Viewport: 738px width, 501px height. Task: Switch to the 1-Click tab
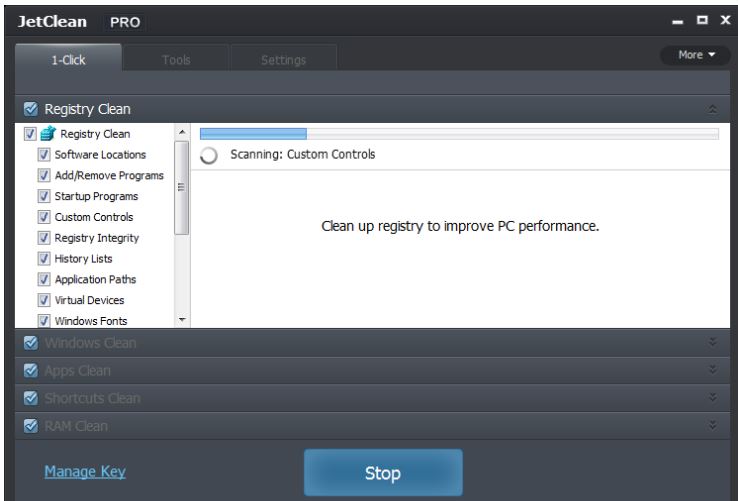click(x=69, y=58)
